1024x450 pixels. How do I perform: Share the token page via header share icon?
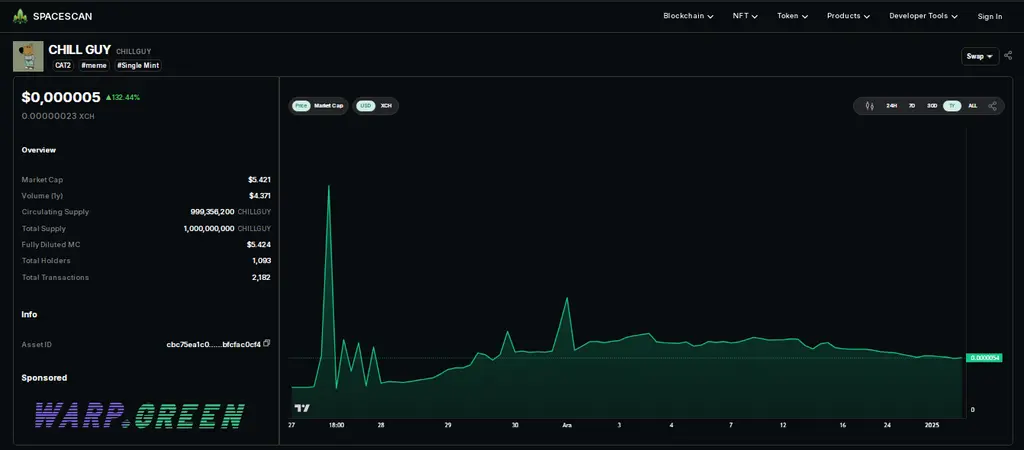click(1008, 56)
